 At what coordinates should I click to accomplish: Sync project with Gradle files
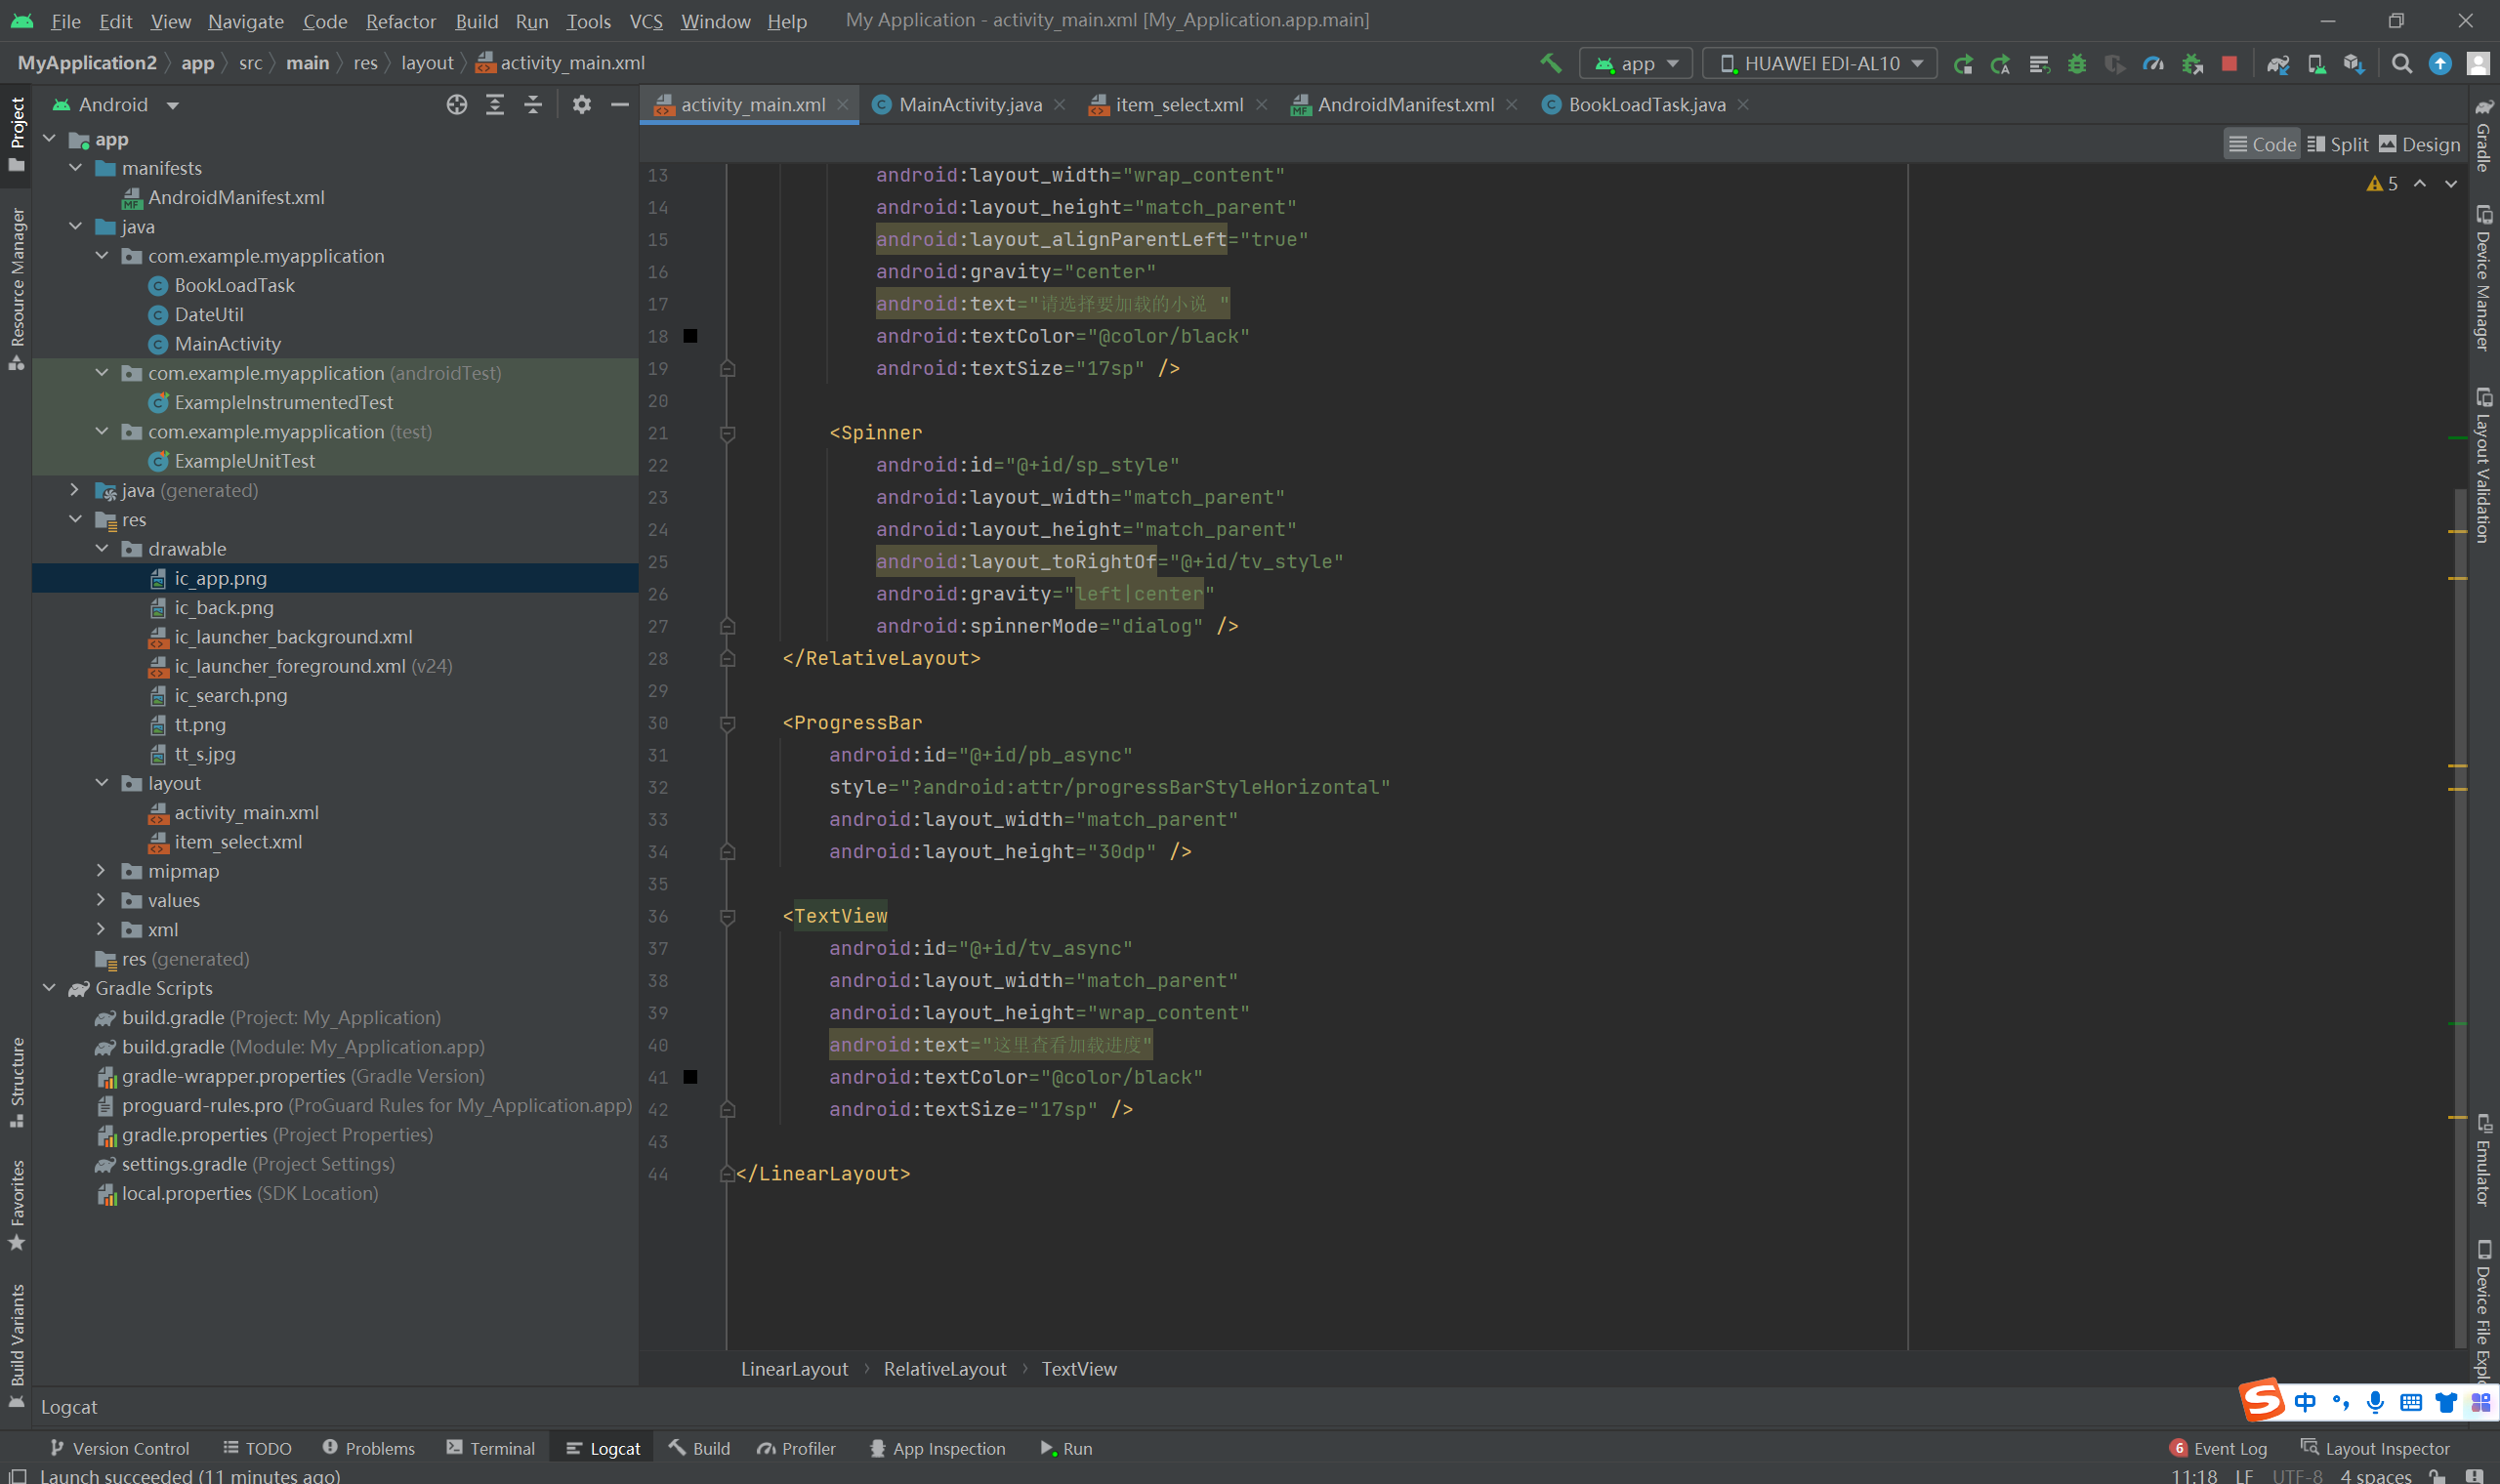click(x=2278, y=64)
